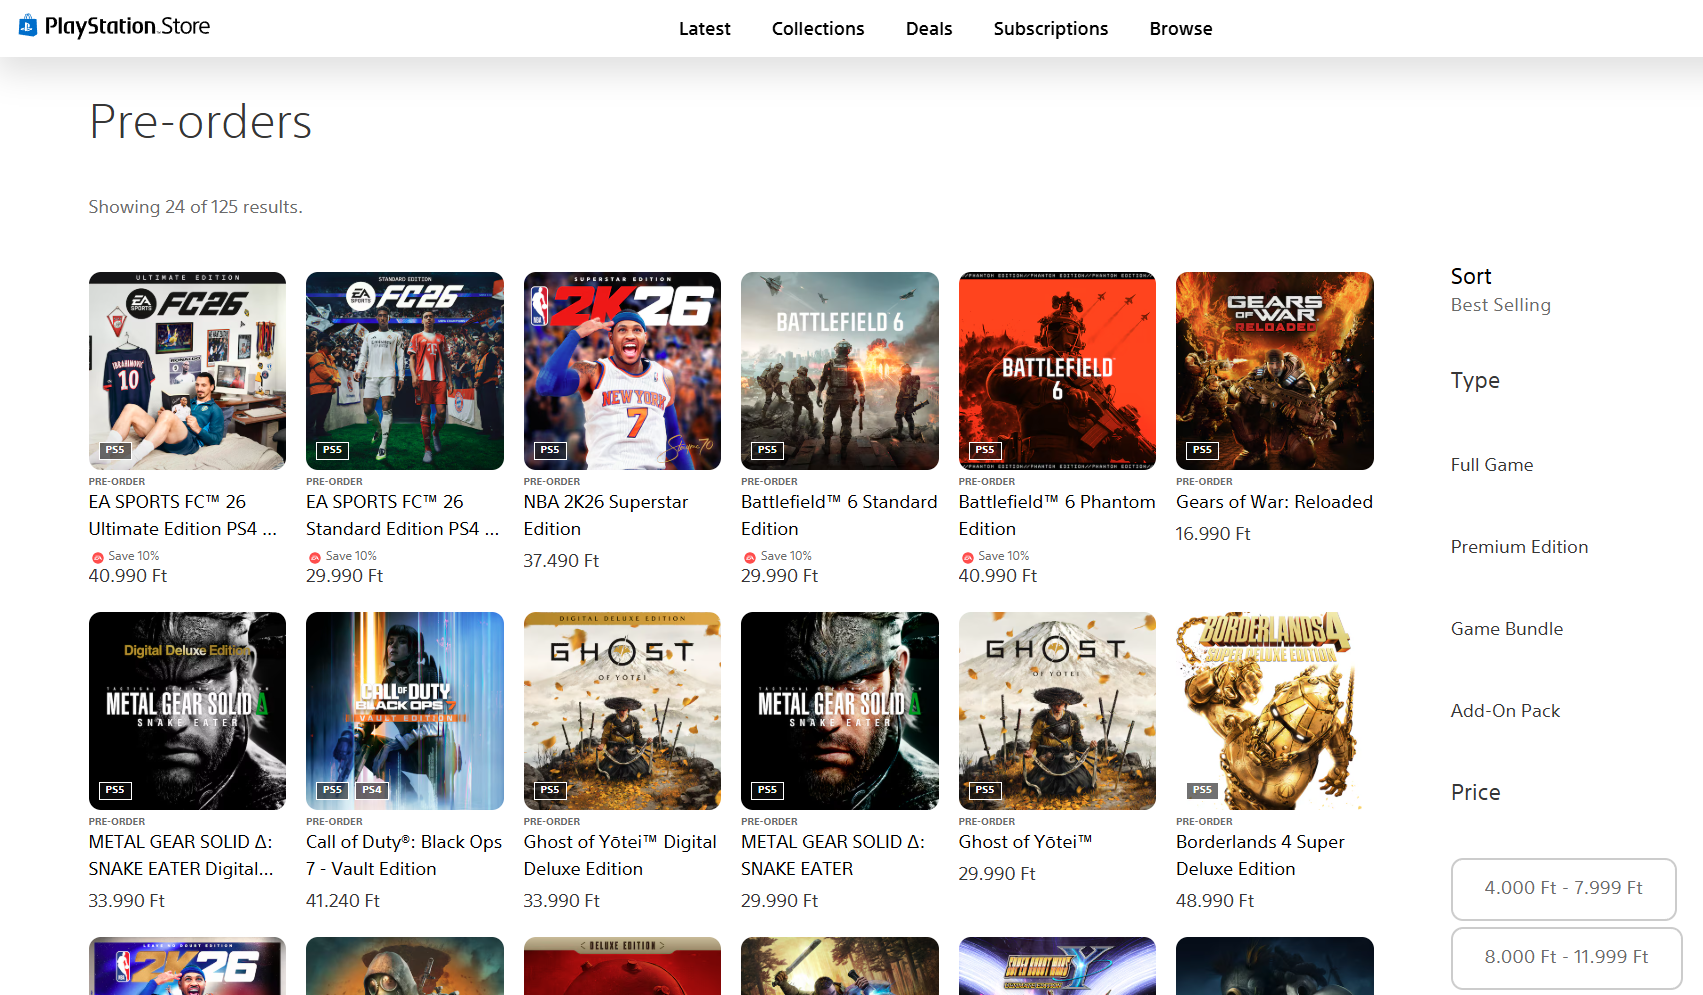1703x995 pixels.
Task: Click the METAL GEAR SOLID Δ: SNAKE EATER standard title
Action: click(833, 855)
